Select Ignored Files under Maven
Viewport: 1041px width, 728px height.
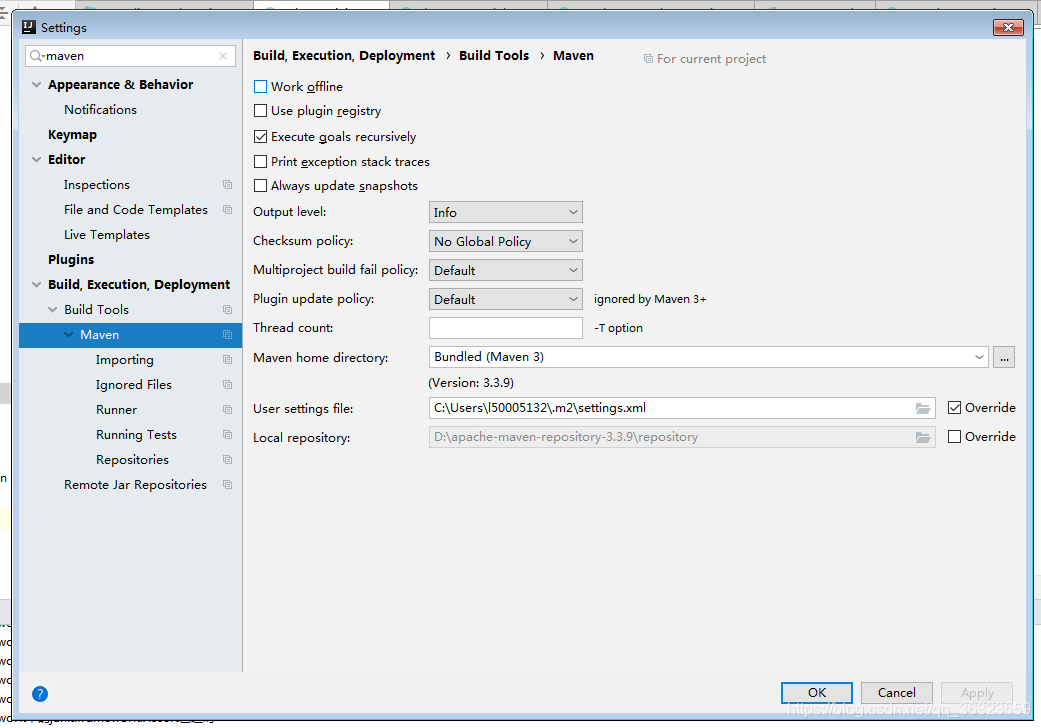133,385
